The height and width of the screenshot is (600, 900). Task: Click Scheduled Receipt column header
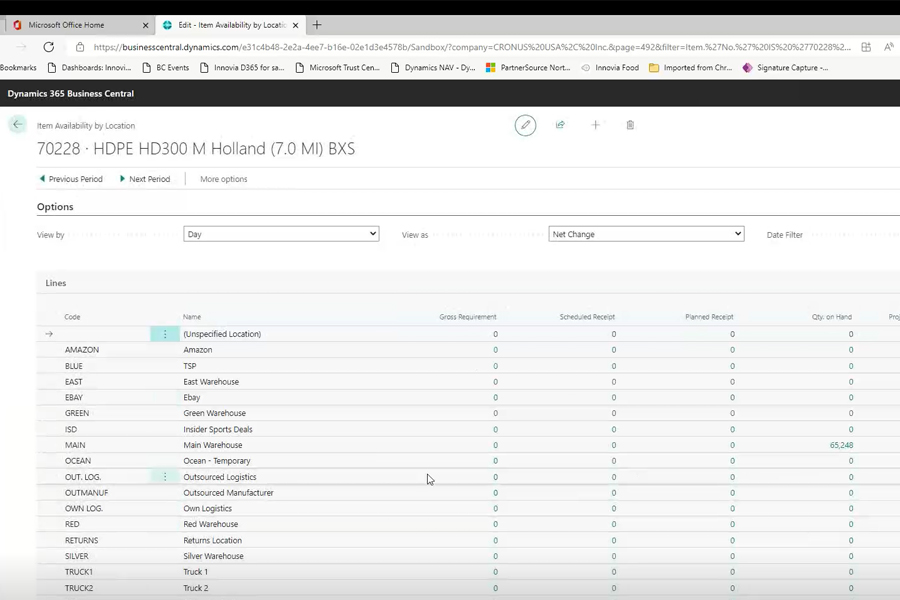tap(587, 317)
